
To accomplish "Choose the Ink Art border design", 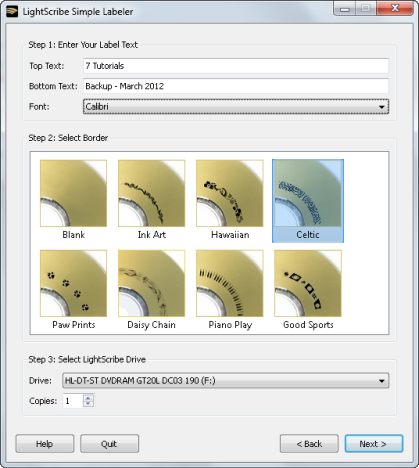I will point(151,193).
